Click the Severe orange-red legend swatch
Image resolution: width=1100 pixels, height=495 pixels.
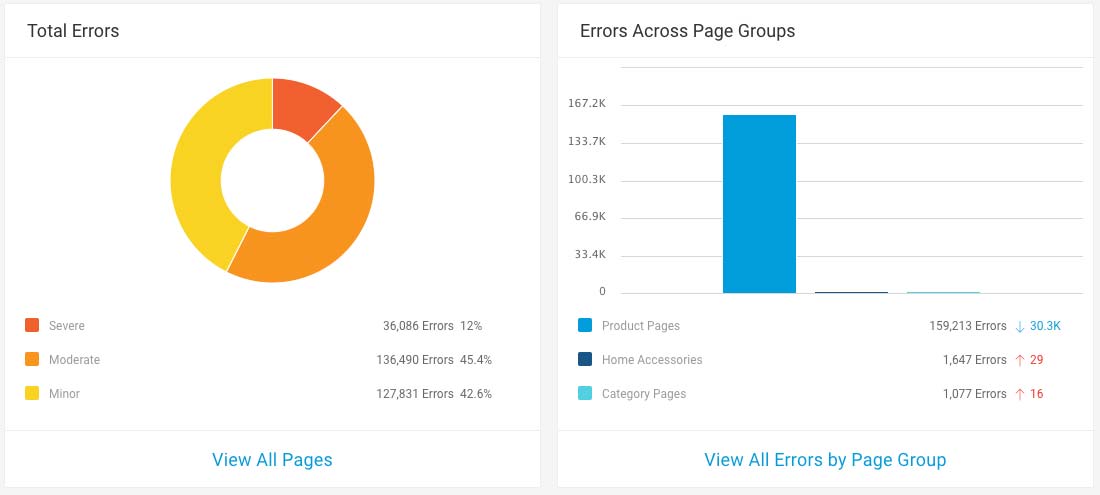32,326
